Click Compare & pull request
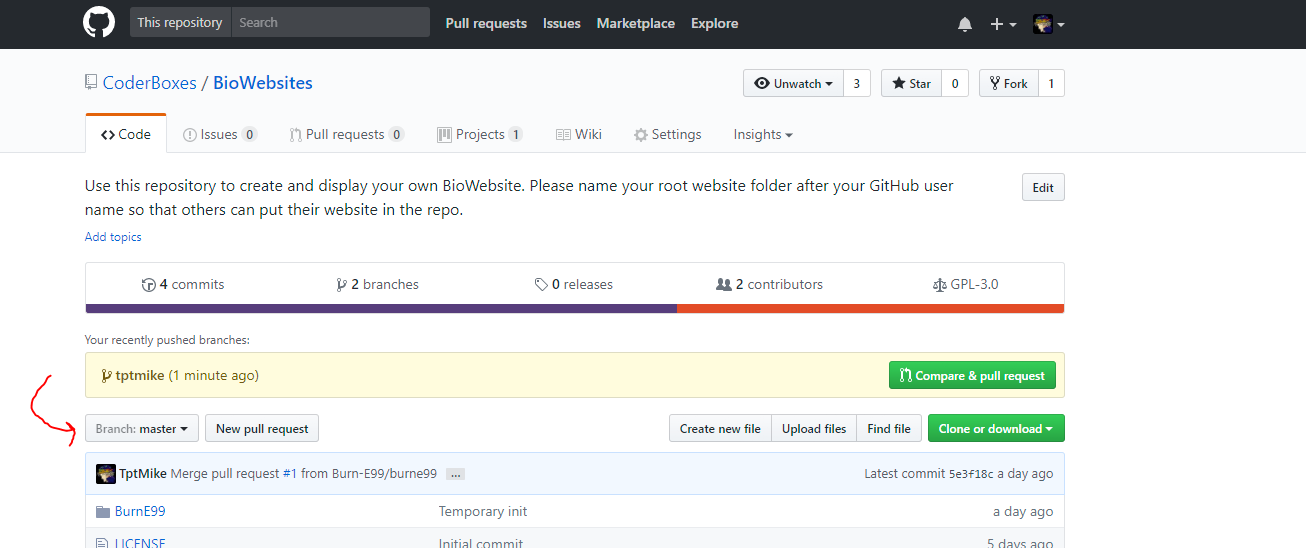The image size is (1306, 548). (x=972, y=375)
